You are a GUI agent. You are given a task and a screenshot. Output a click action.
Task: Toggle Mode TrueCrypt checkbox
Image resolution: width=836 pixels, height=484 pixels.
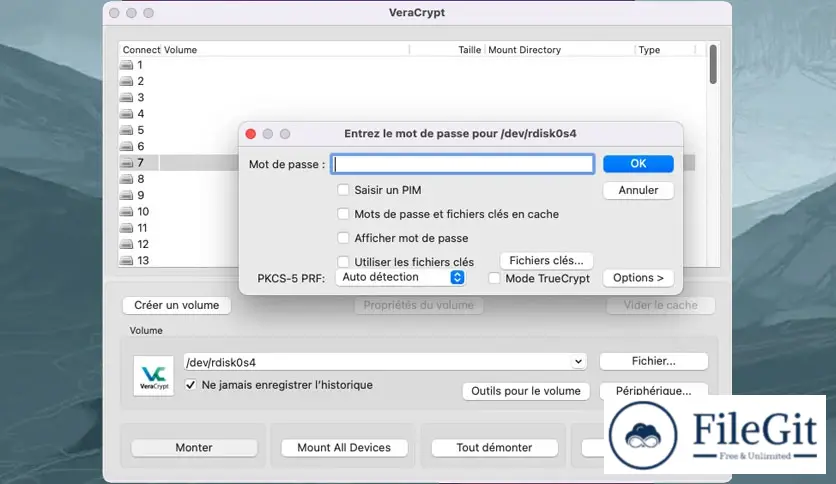pyautogui.click(x=494, y=278)
